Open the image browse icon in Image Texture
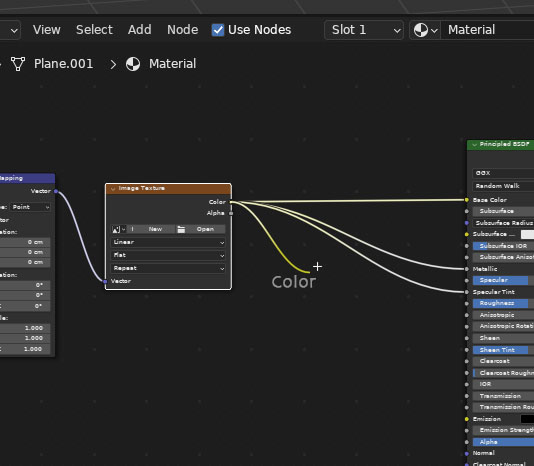 click(118, 229)
